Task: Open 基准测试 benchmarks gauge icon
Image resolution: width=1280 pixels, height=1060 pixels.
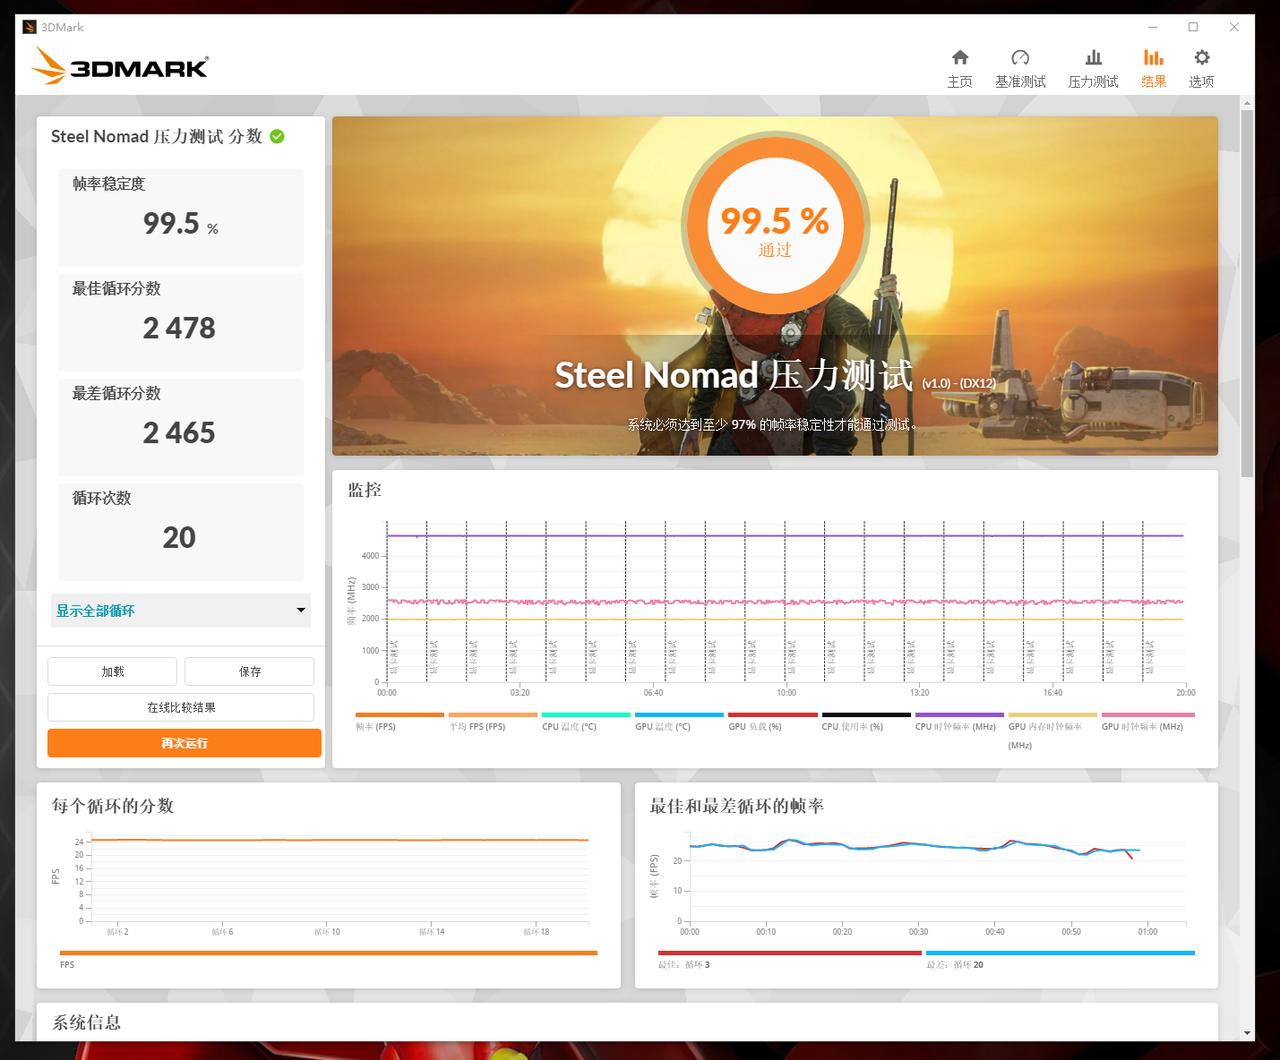Action: 1020,58
